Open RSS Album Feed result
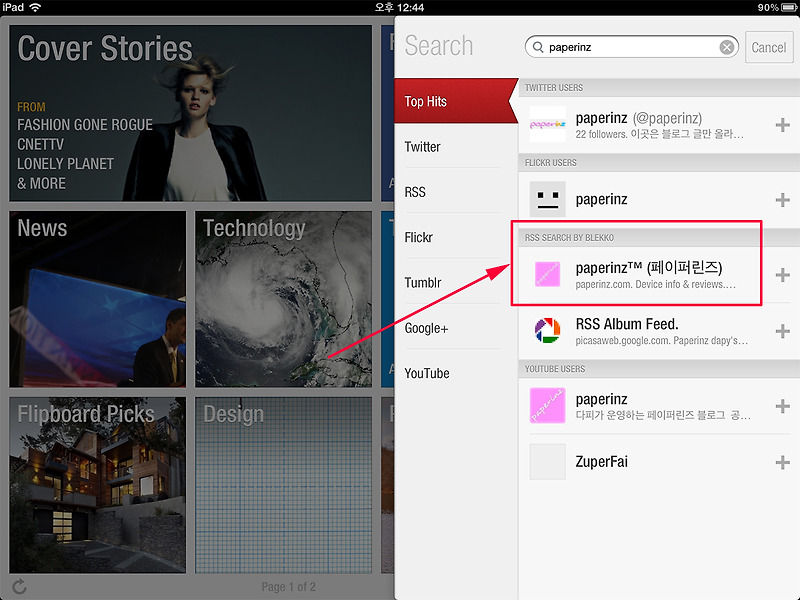Screen dimensions: 800x600 [659, 331]
